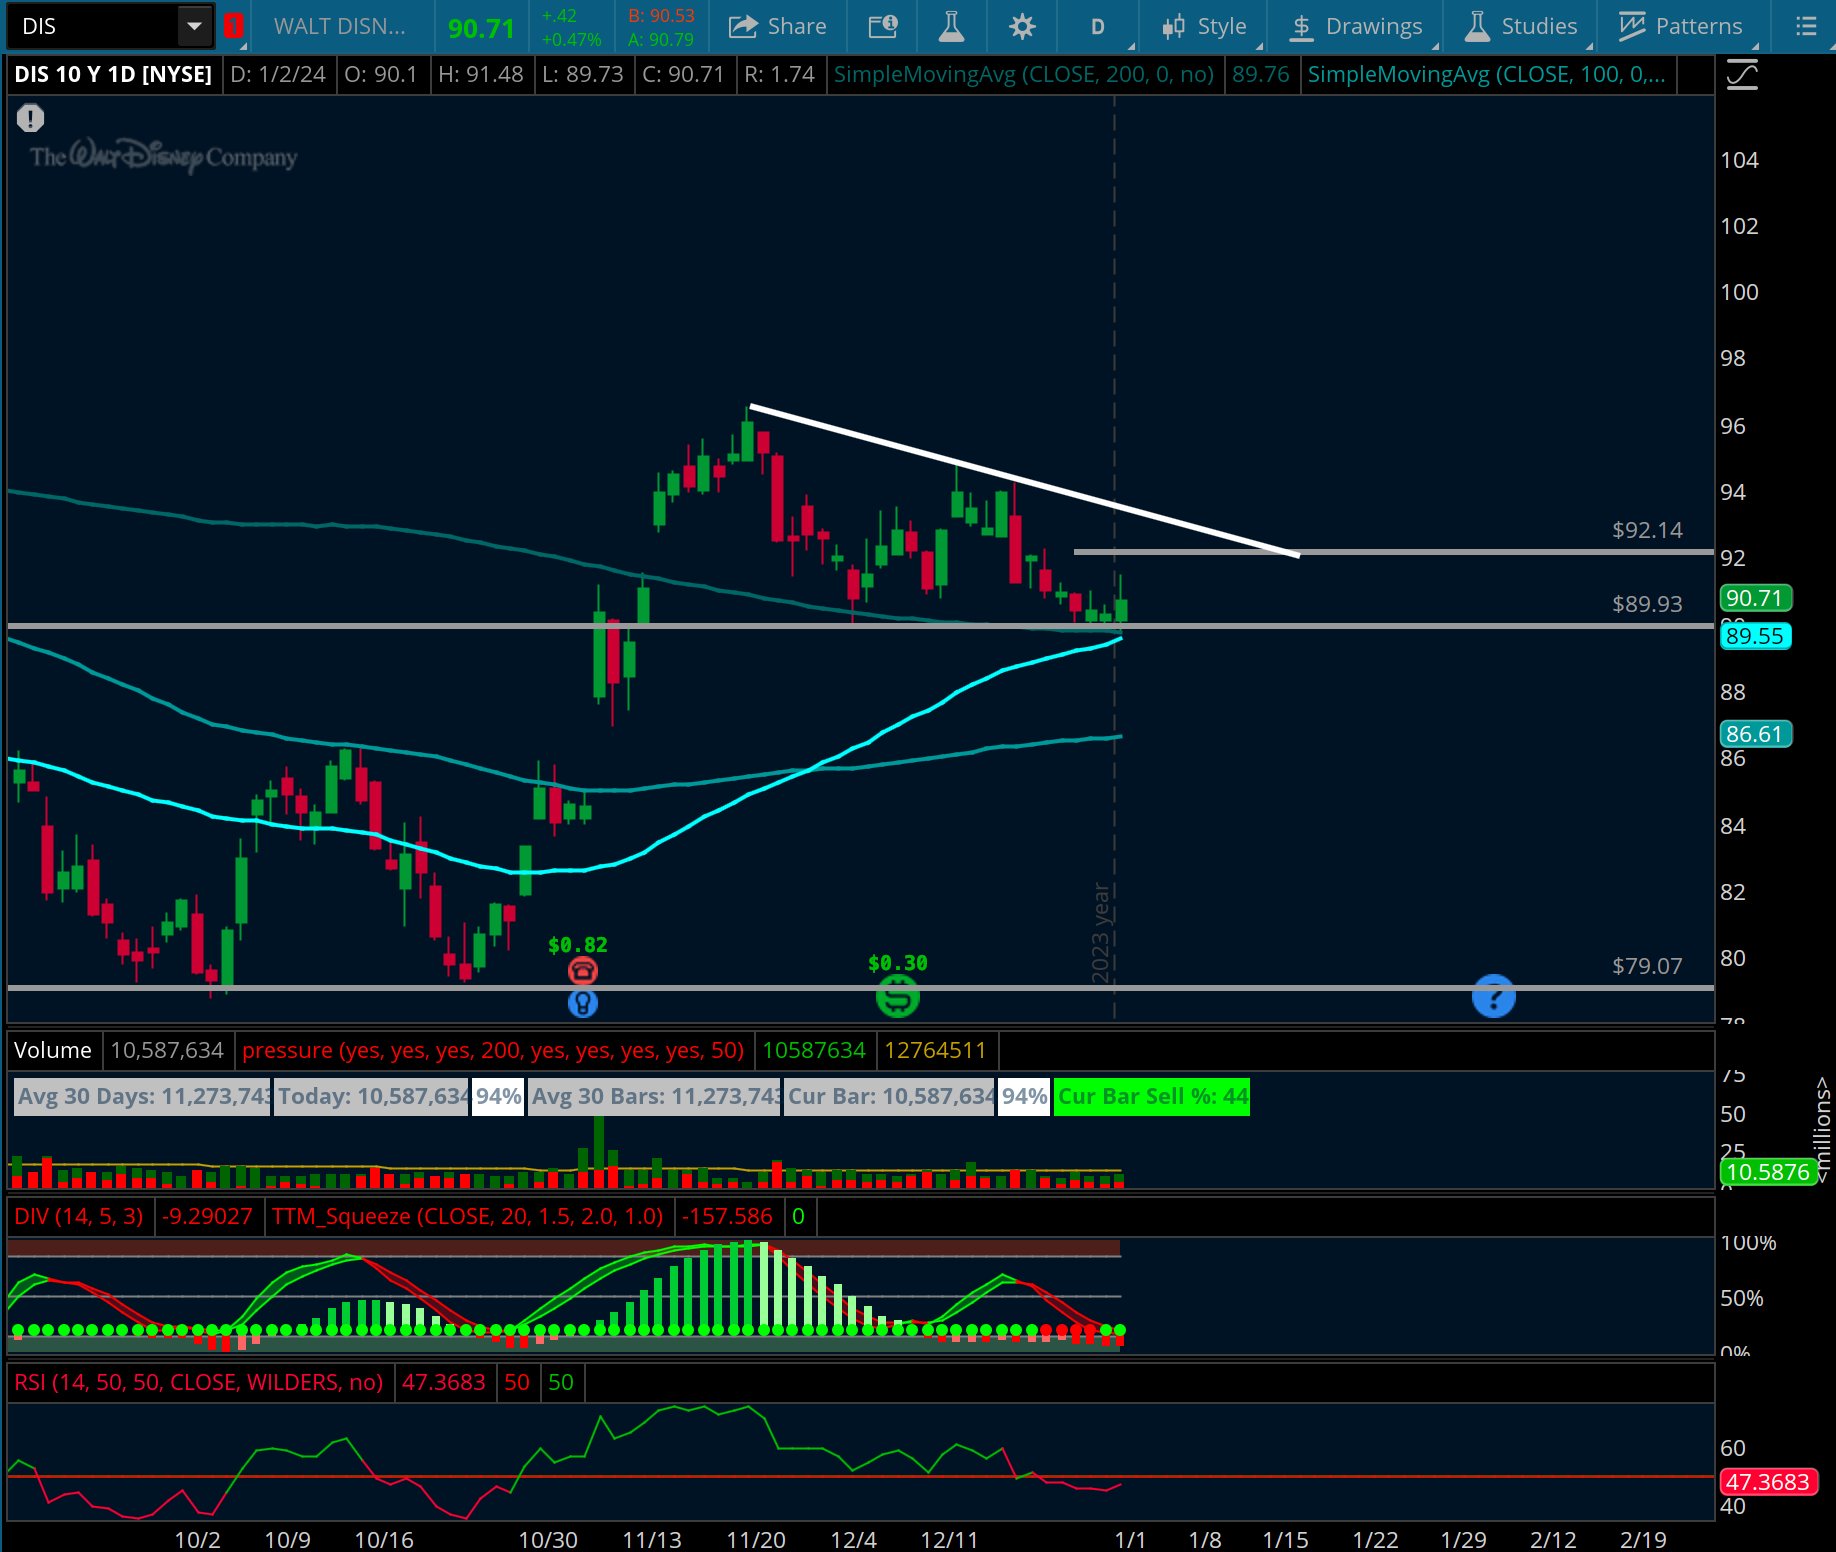Click the red phone conference call marker
This screenshot has height=1552, width=1836.
point(583,970)
